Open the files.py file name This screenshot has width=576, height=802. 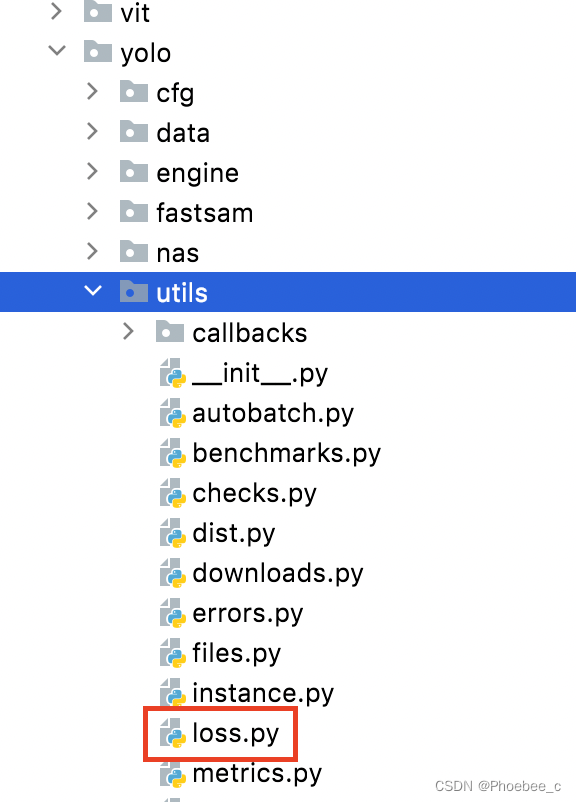237,654
